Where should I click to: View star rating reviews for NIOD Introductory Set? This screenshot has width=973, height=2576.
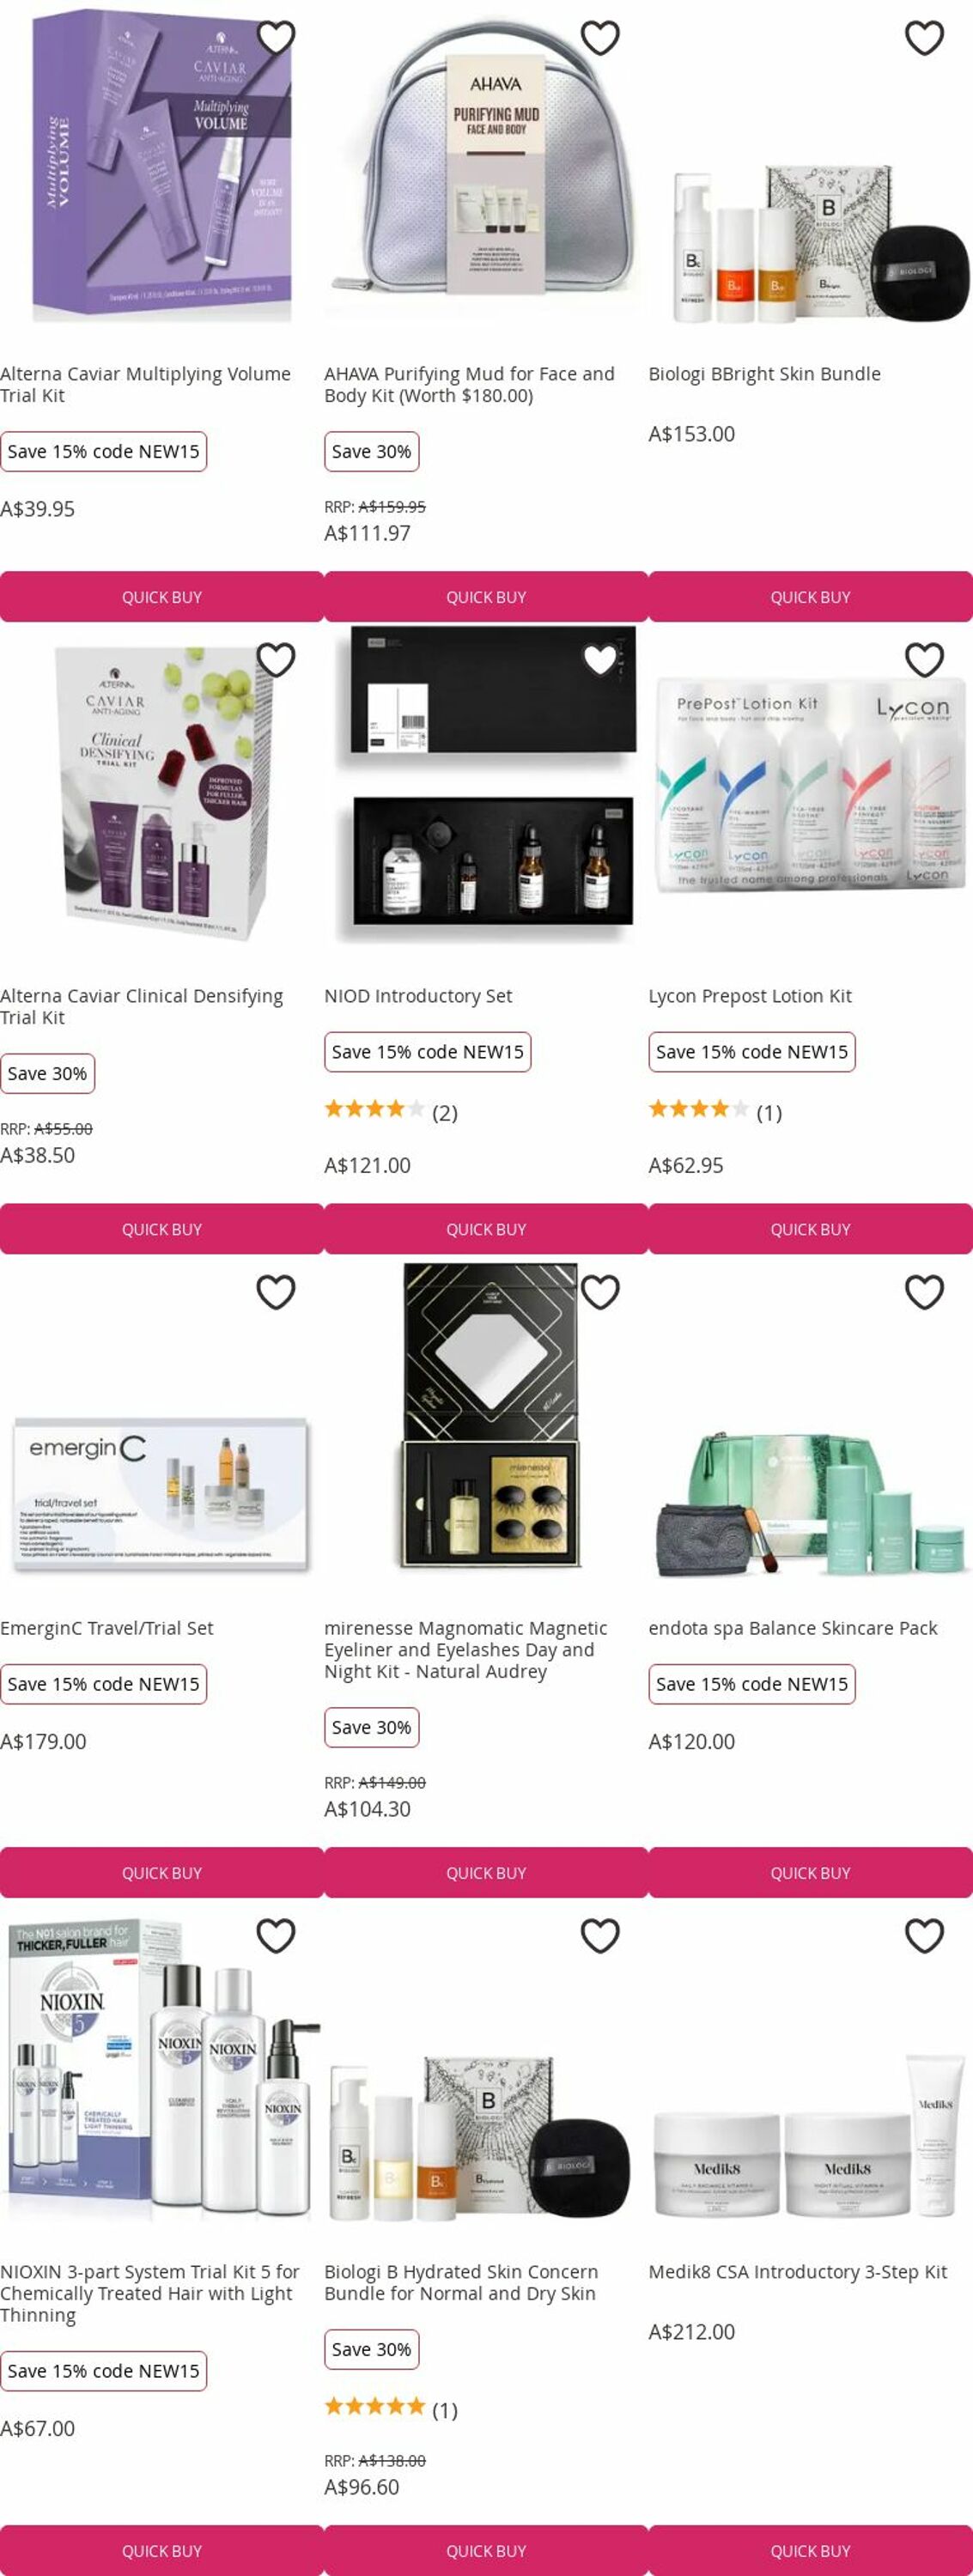tap(391, 1112)
